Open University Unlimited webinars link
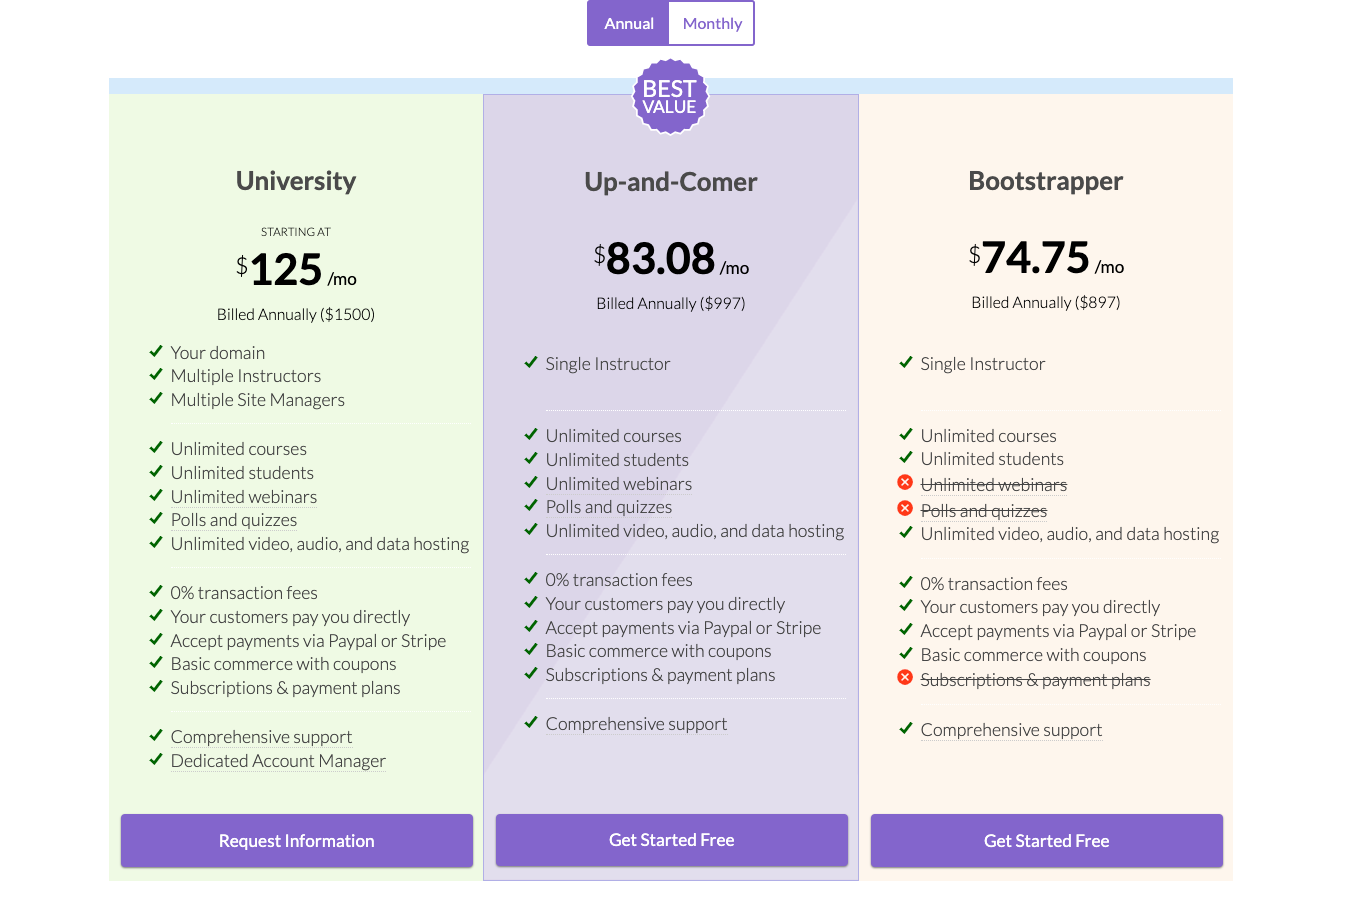This screenshot has width=1351, height=905. pyautogui.click(x=244, y=497)
